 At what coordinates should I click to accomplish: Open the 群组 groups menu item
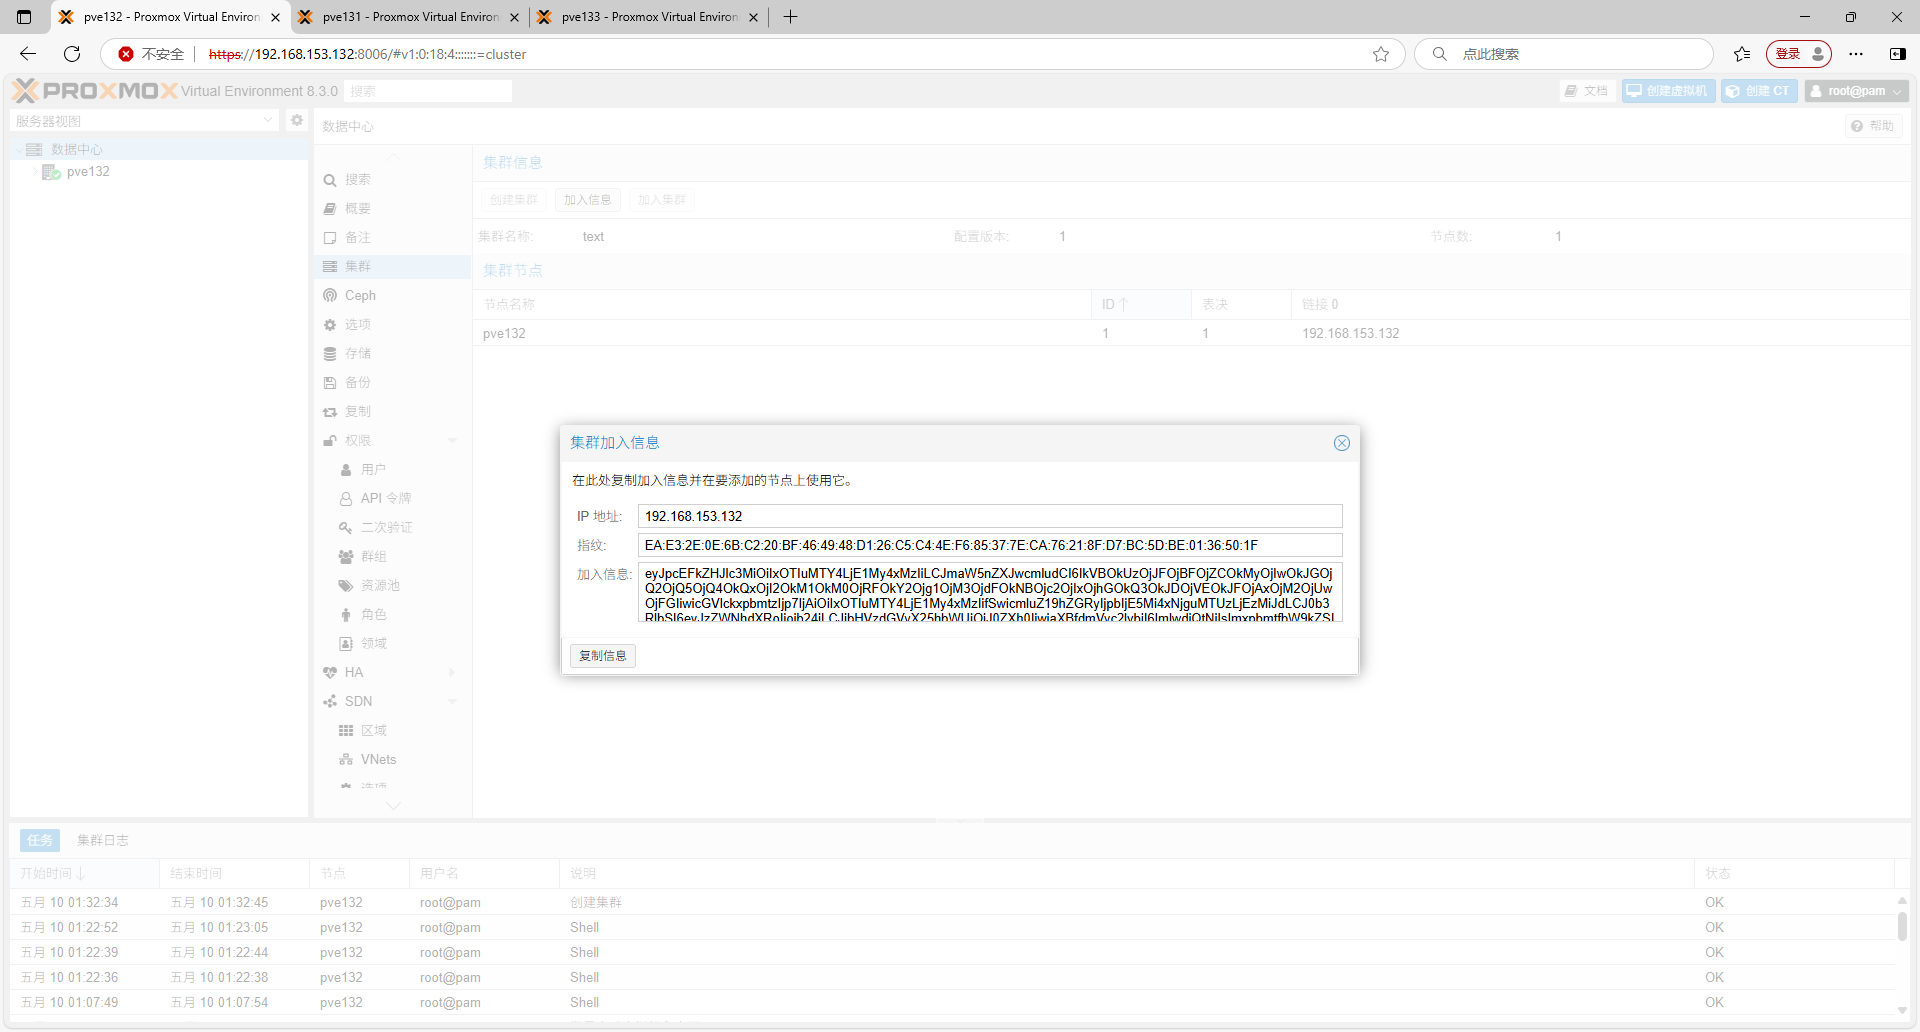(392, 557)
